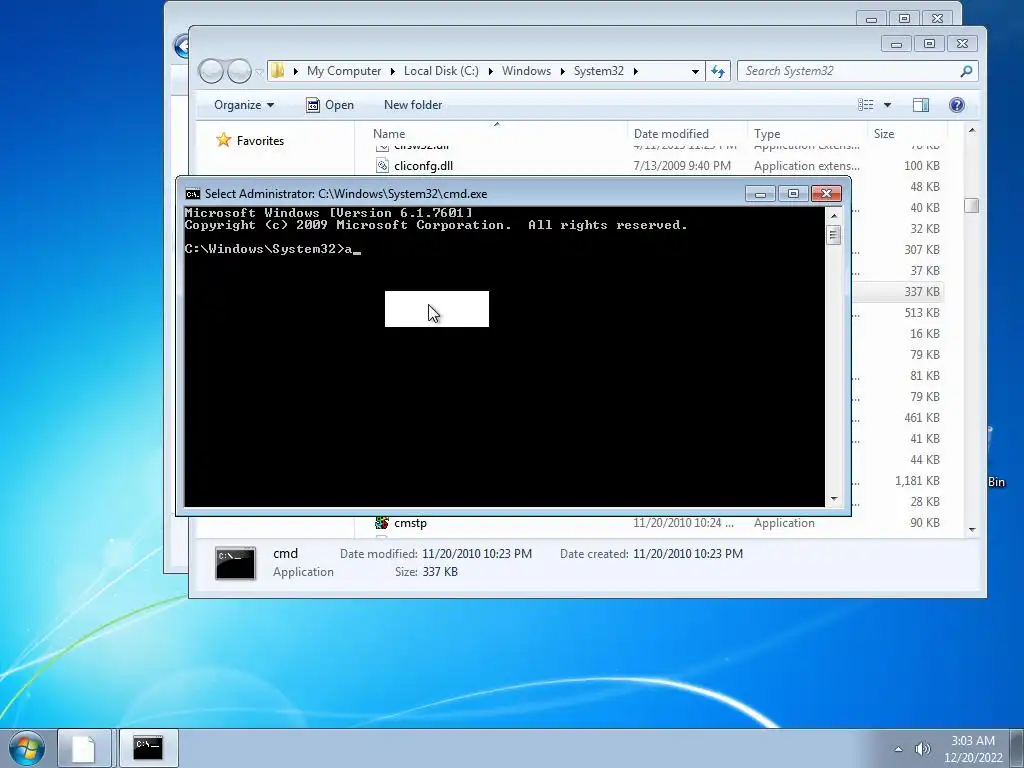
Task: Select the cmstp file row
Action: tap(656, 522)
